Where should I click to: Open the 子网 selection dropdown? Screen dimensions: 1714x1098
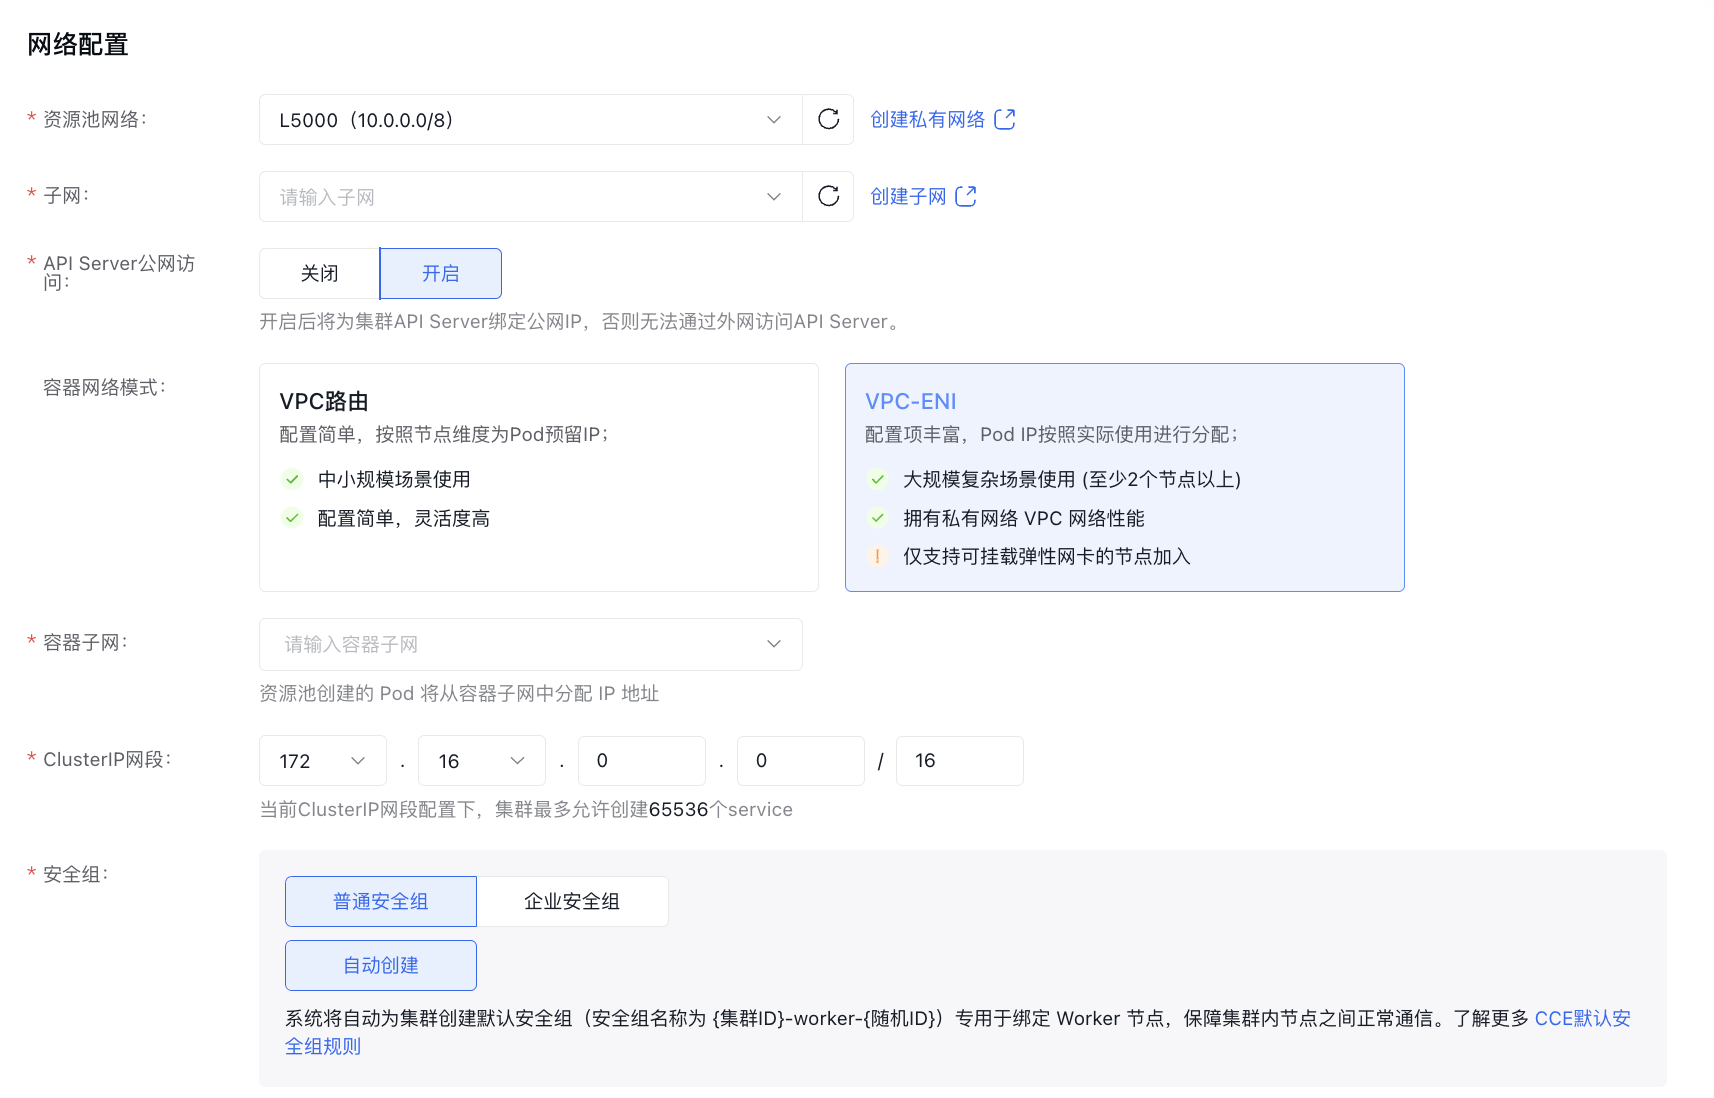[x=531, y=196]
